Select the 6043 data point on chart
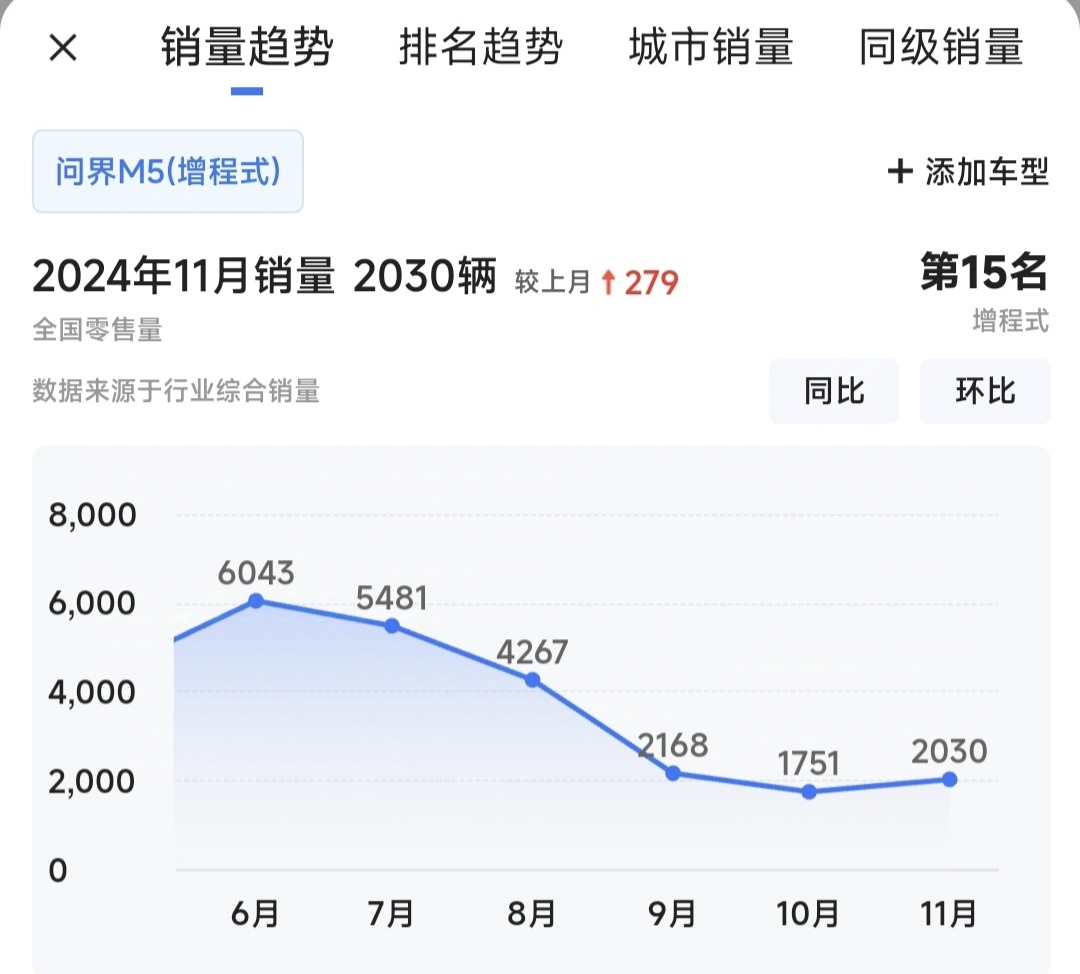Viewport: 1080px width, 974px height. tap(256, 601)
